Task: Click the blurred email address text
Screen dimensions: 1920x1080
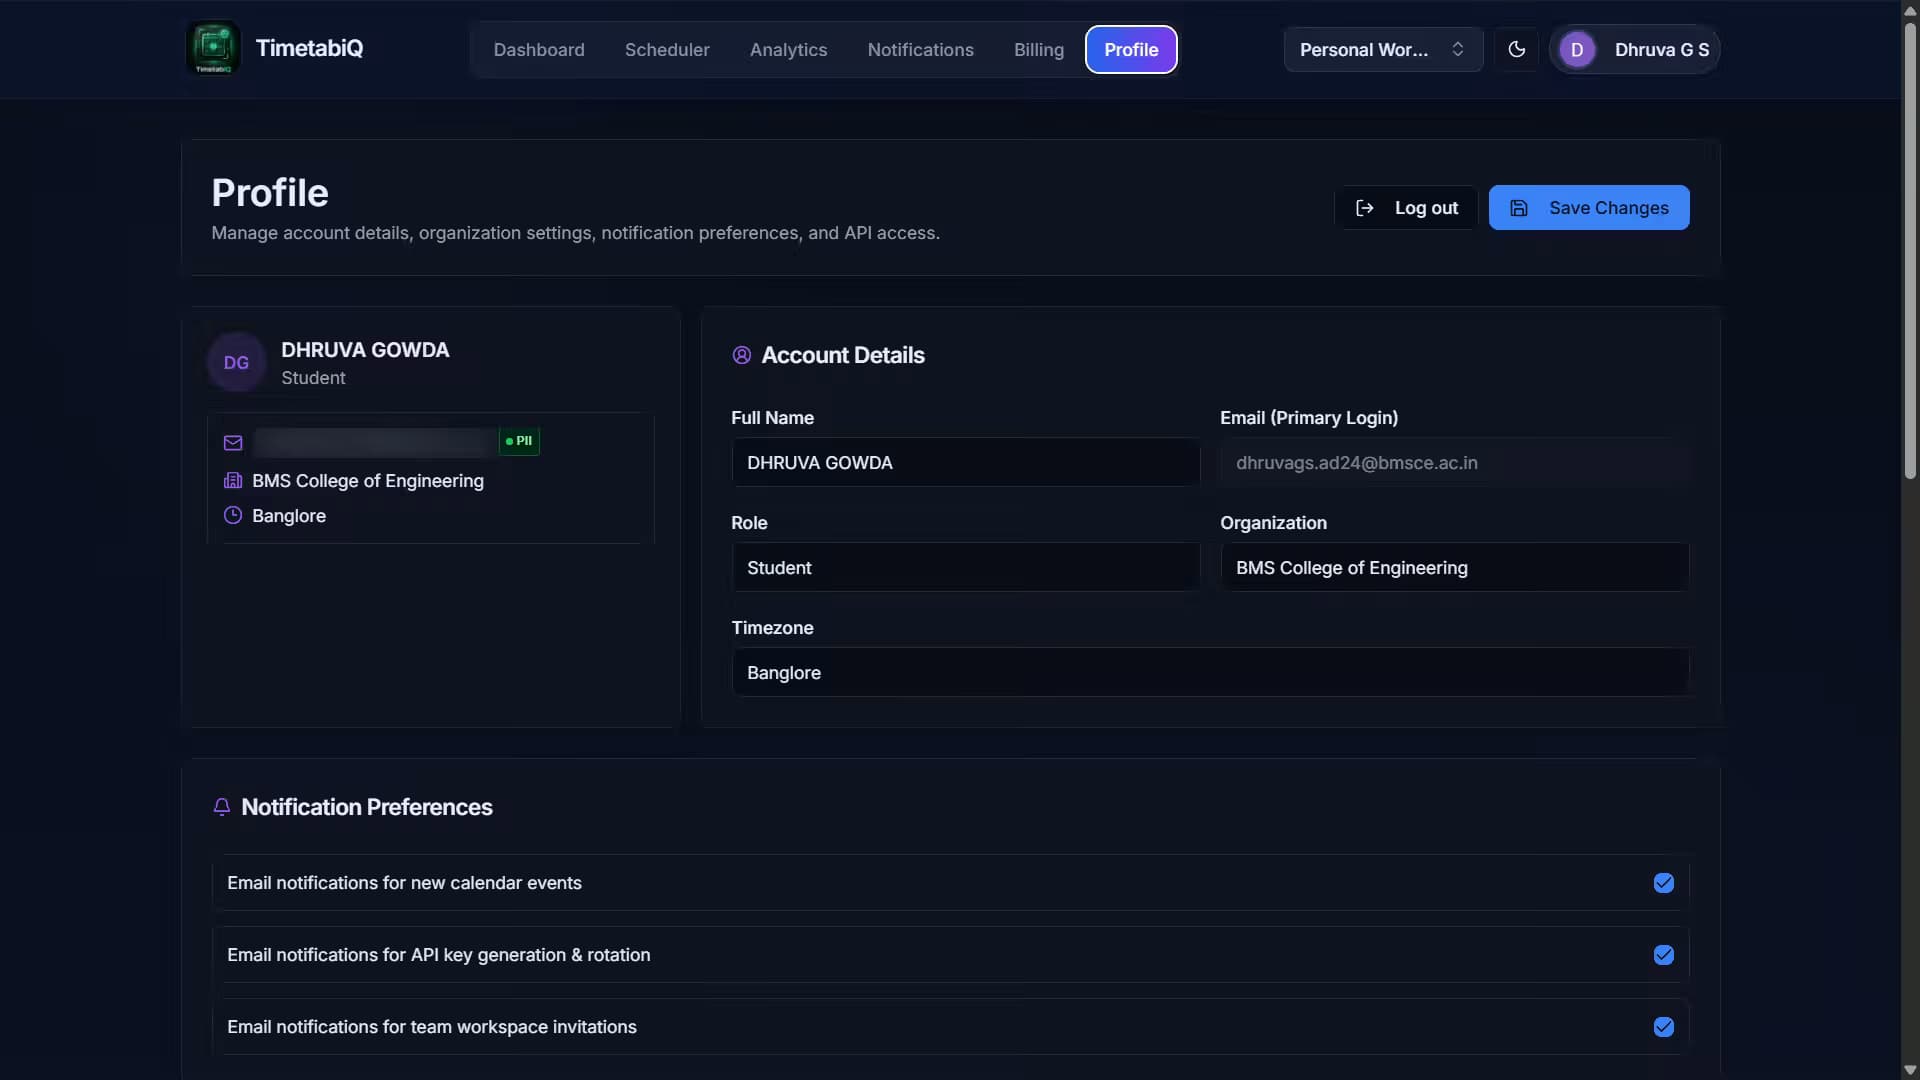Action: [374, 442]
